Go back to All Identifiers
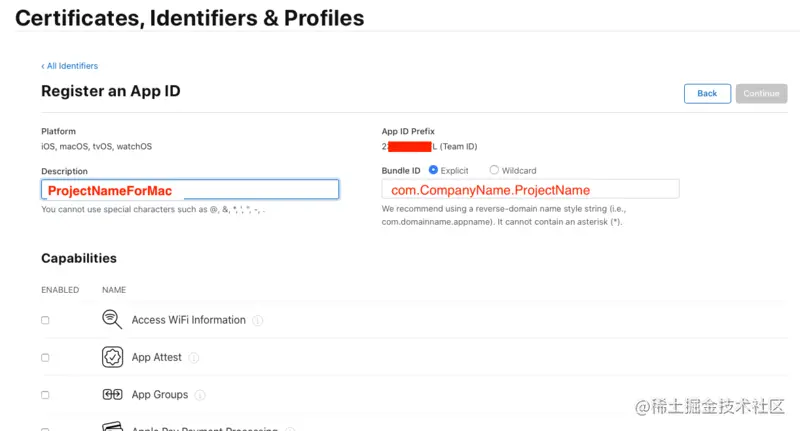Screen dimensions: 800x431 tap(69, 66)
